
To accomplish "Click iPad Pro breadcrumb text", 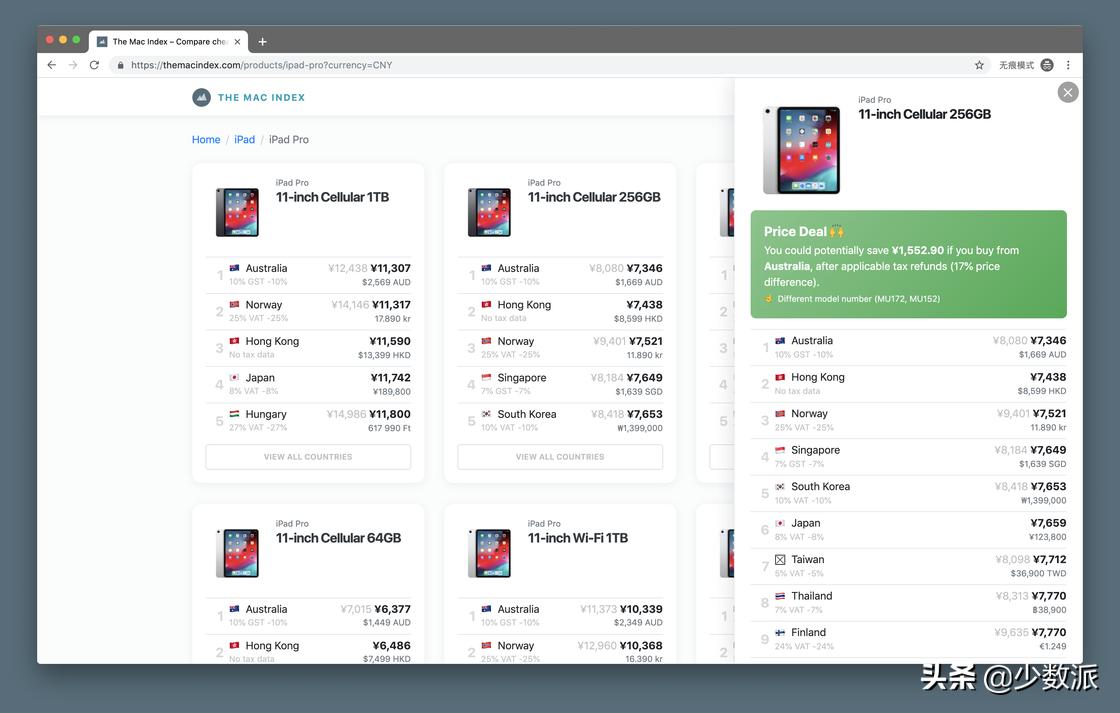I will [x=289, y=139].
